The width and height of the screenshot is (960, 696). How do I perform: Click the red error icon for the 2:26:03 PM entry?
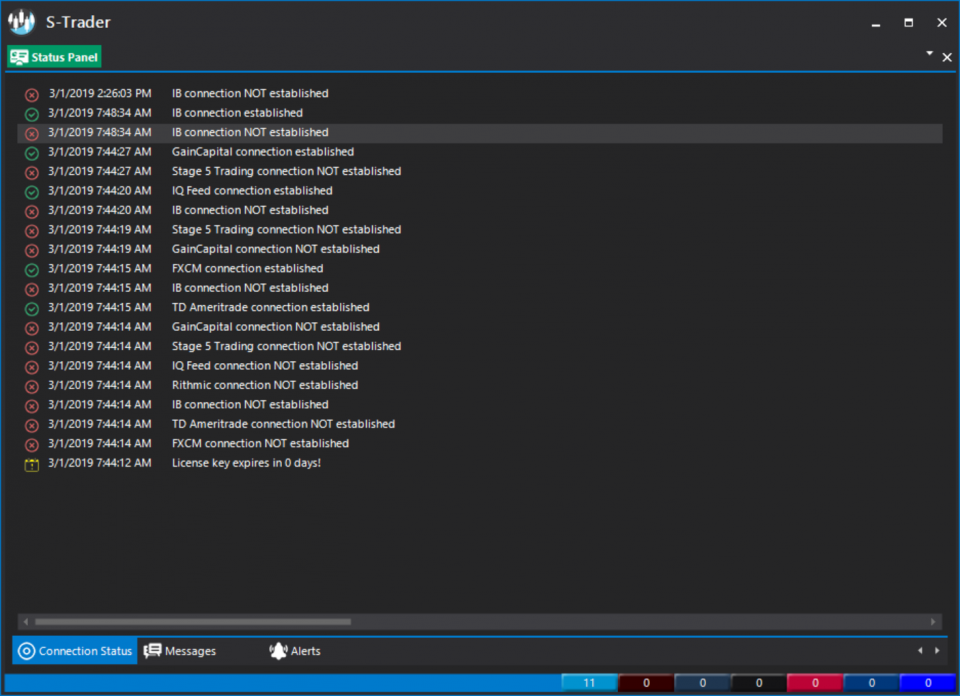click(32, 95)
